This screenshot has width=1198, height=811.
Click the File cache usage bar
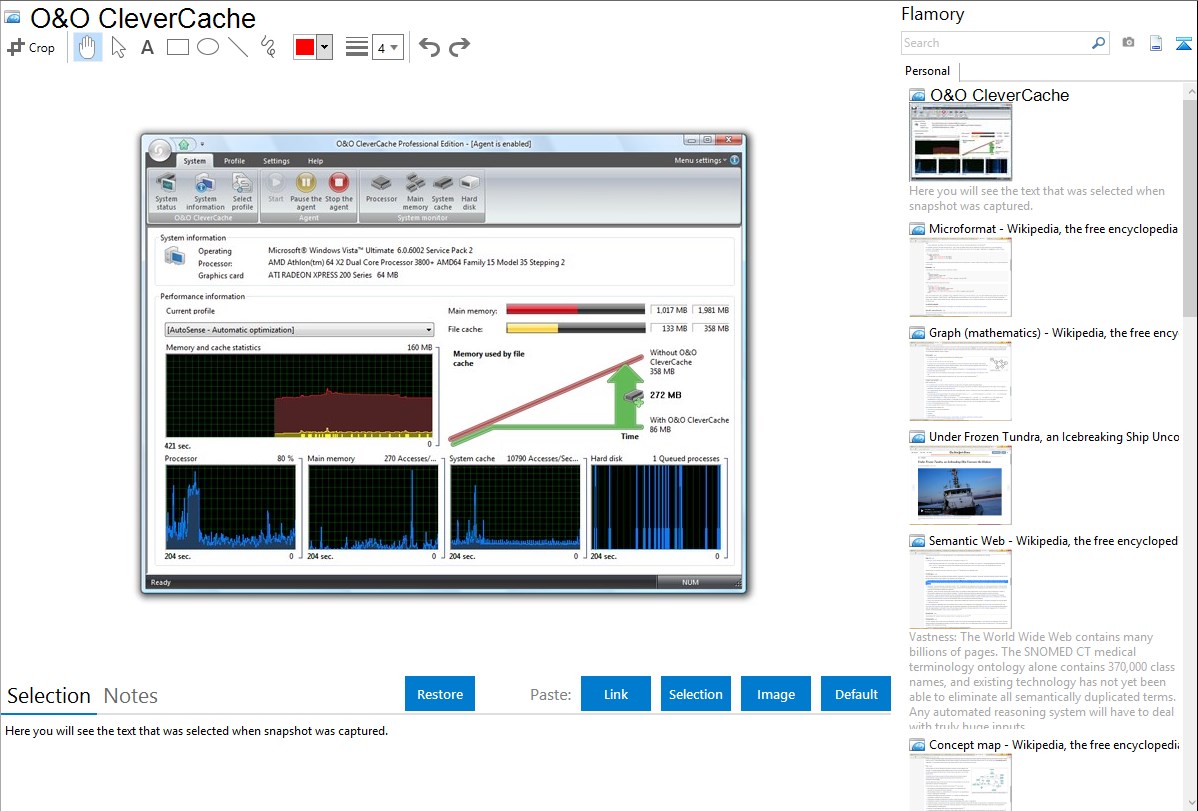coord(575,328)
